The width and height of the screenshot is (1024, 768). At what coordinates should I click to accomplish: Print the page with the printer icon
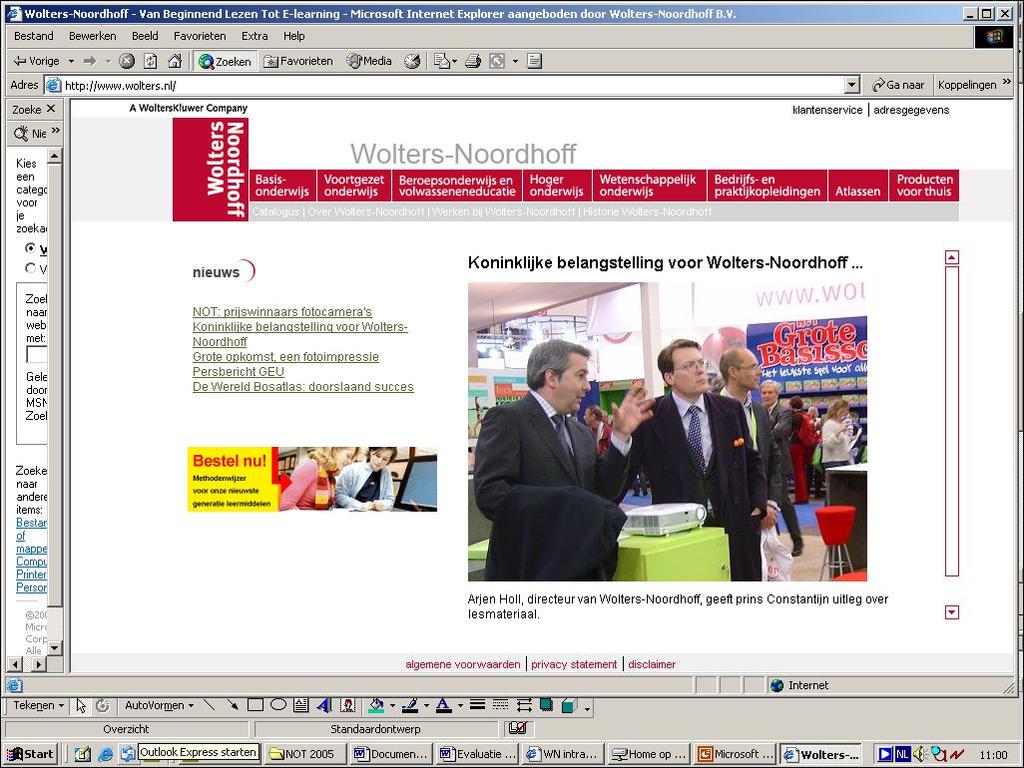pos(473,61)
